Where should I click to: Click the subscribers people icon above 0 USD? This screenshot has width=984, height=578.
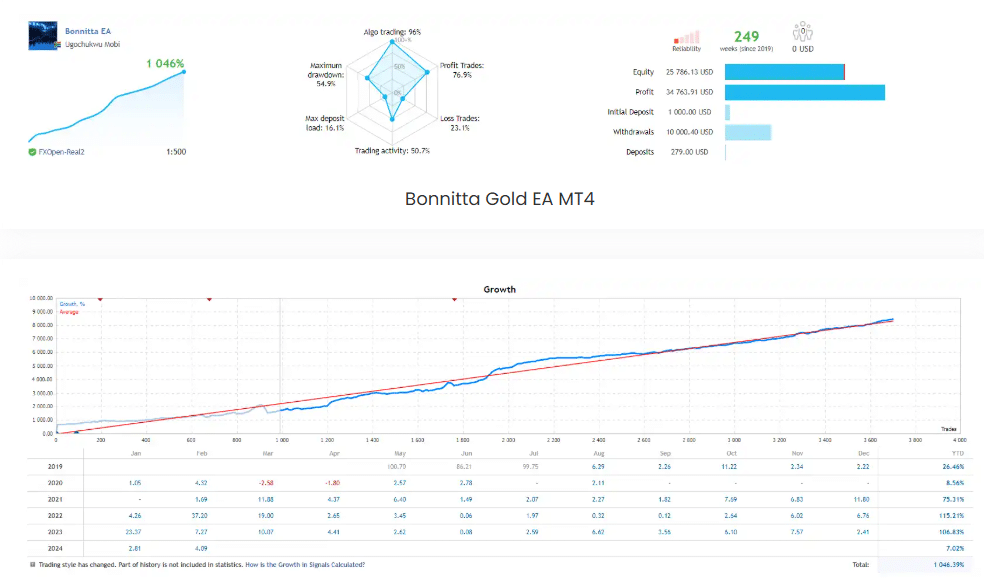coord(802,33)
